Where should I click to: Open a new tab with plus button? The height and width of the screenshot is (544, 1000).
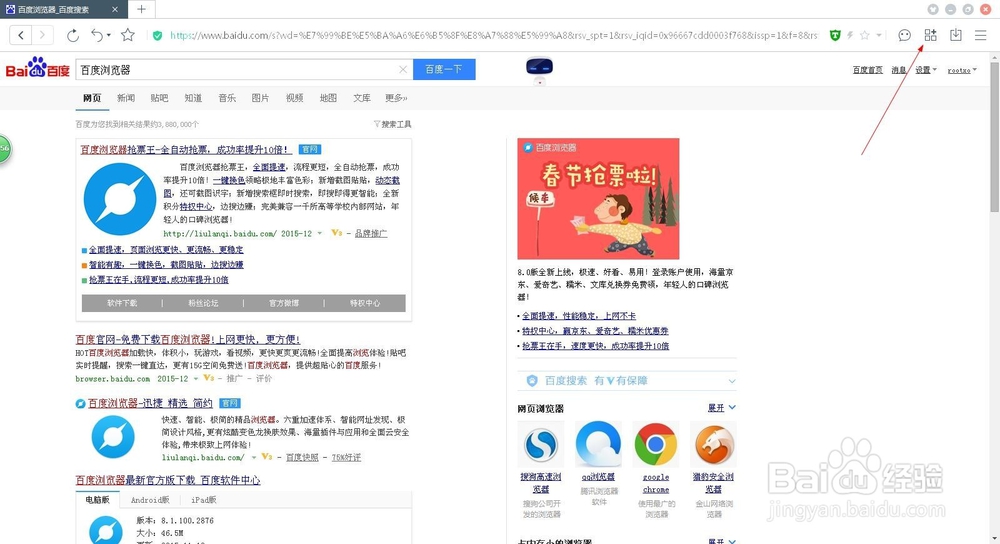pyautogui.click(x=141, y=9)
